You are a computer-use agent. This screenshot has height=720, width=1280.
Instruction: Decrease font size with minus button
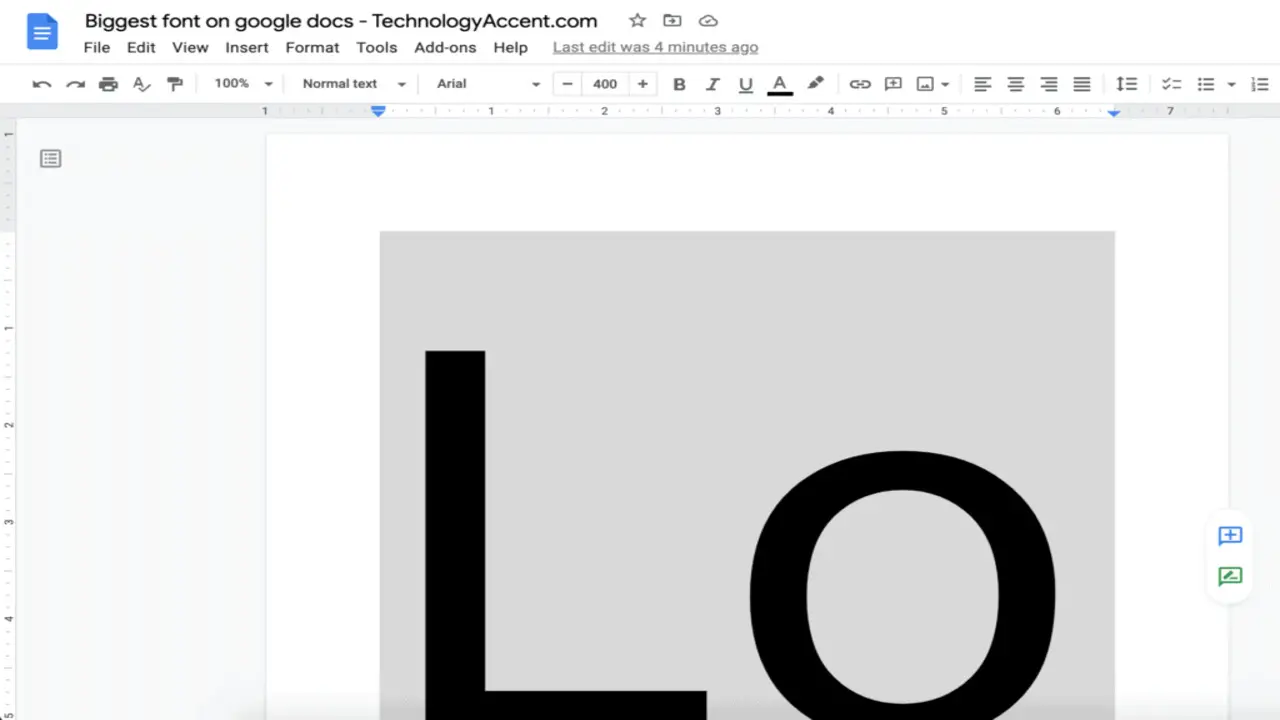568,84
